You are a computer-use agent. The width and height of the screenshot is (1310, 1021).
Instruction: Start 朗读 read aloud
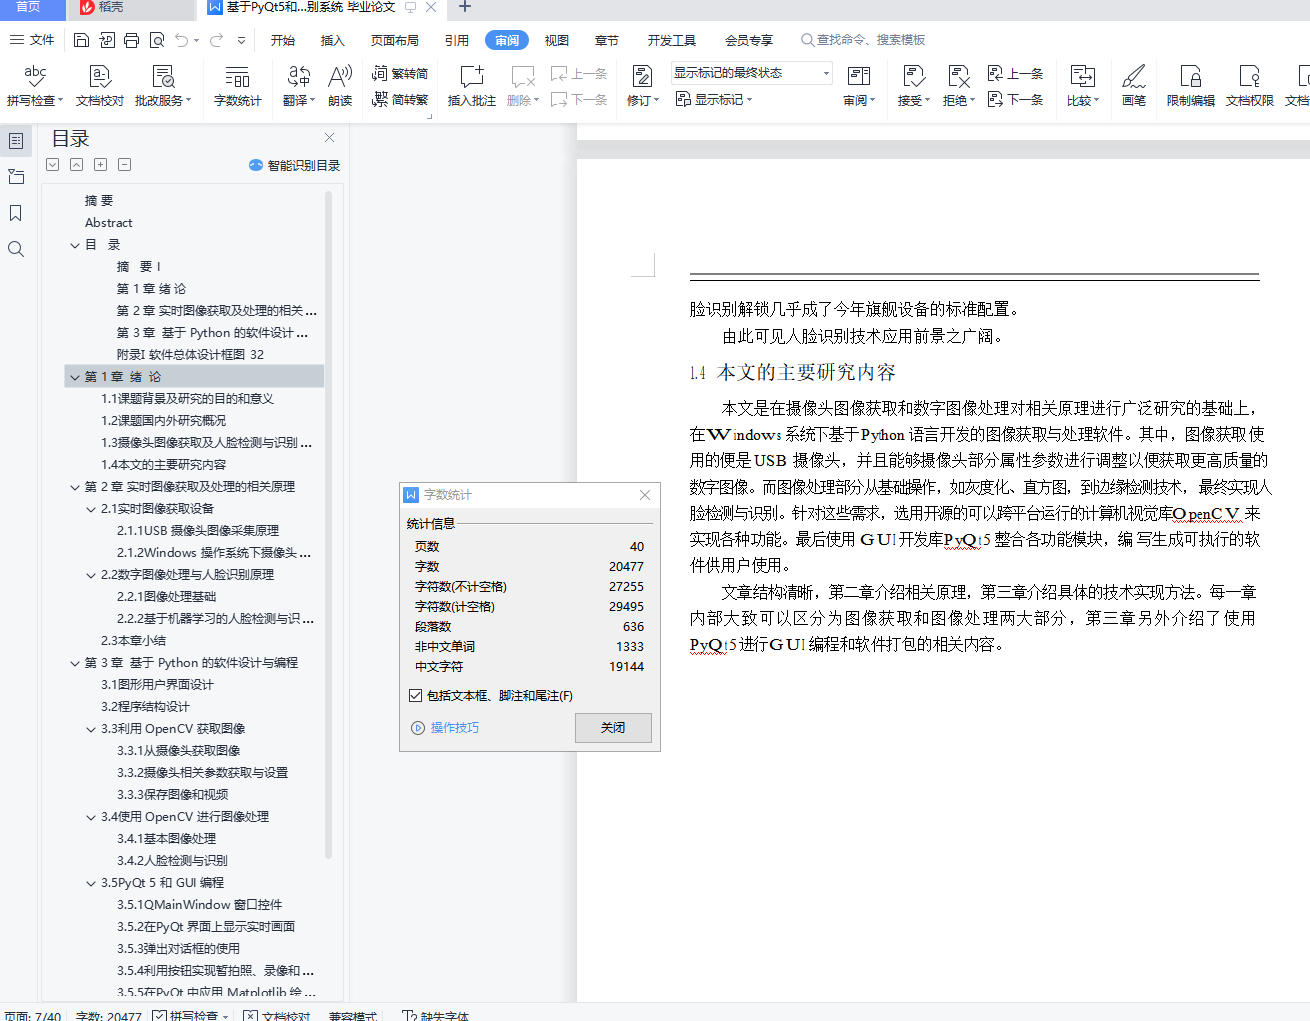point(340,85)
